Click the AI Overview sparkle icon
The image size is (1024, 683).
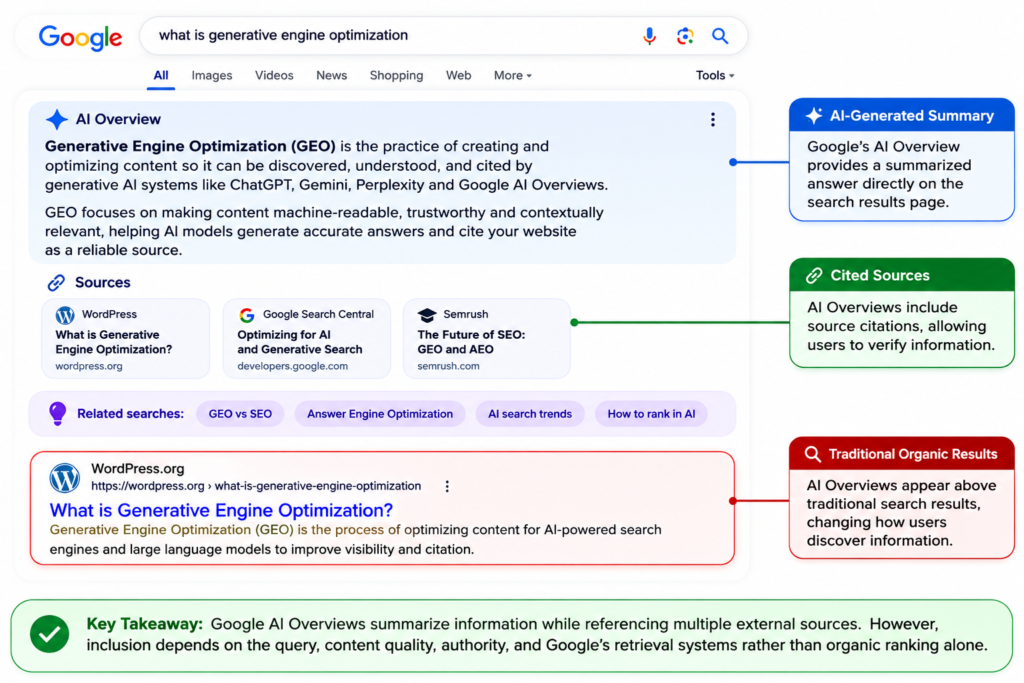tap(57, 119)
